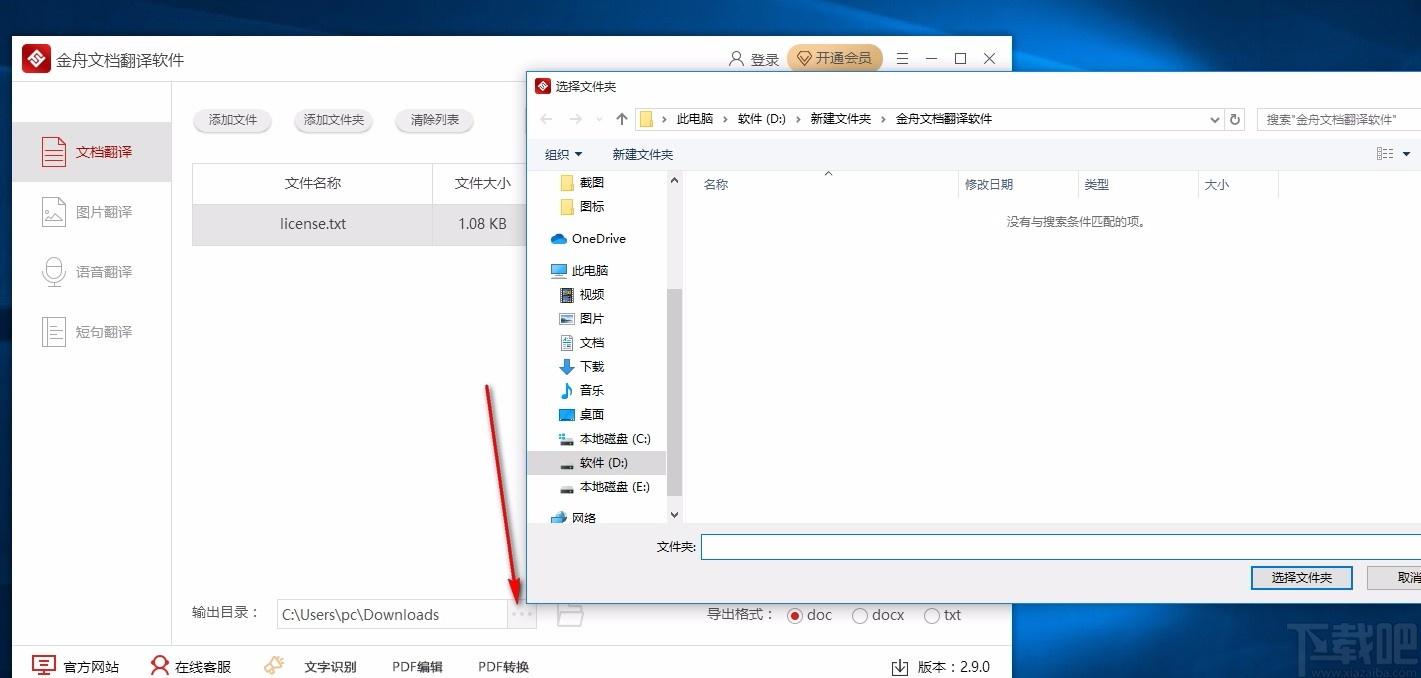Select 本地磁盘 (E:) drive

605,486
